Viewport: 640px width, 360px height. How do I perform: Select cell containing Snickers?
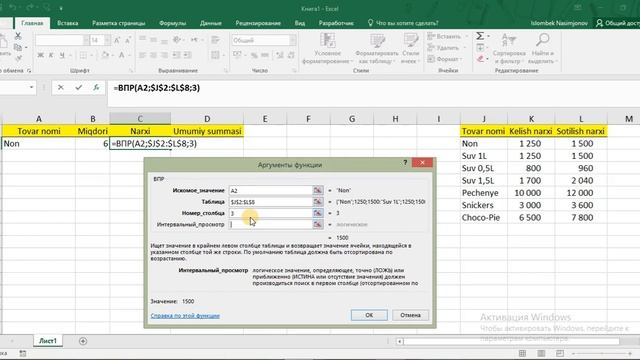click(x=484, y=205)
